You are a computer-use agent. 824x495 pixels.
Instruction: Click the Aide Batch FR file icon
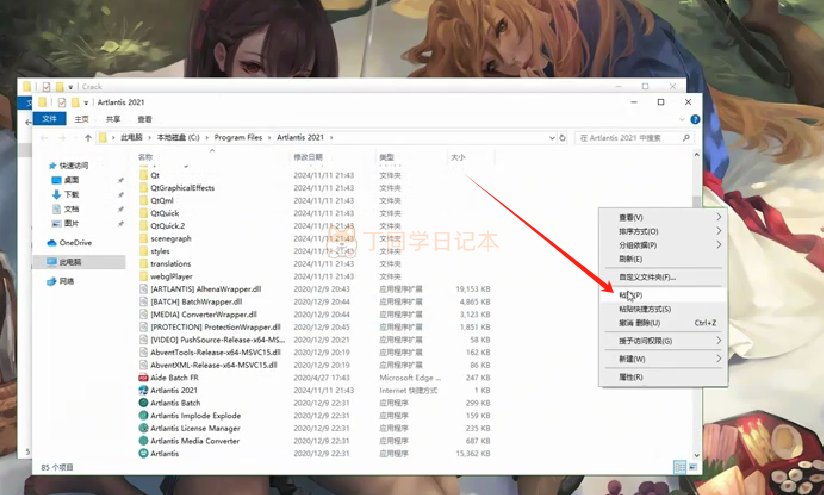(x=144, y=377)
